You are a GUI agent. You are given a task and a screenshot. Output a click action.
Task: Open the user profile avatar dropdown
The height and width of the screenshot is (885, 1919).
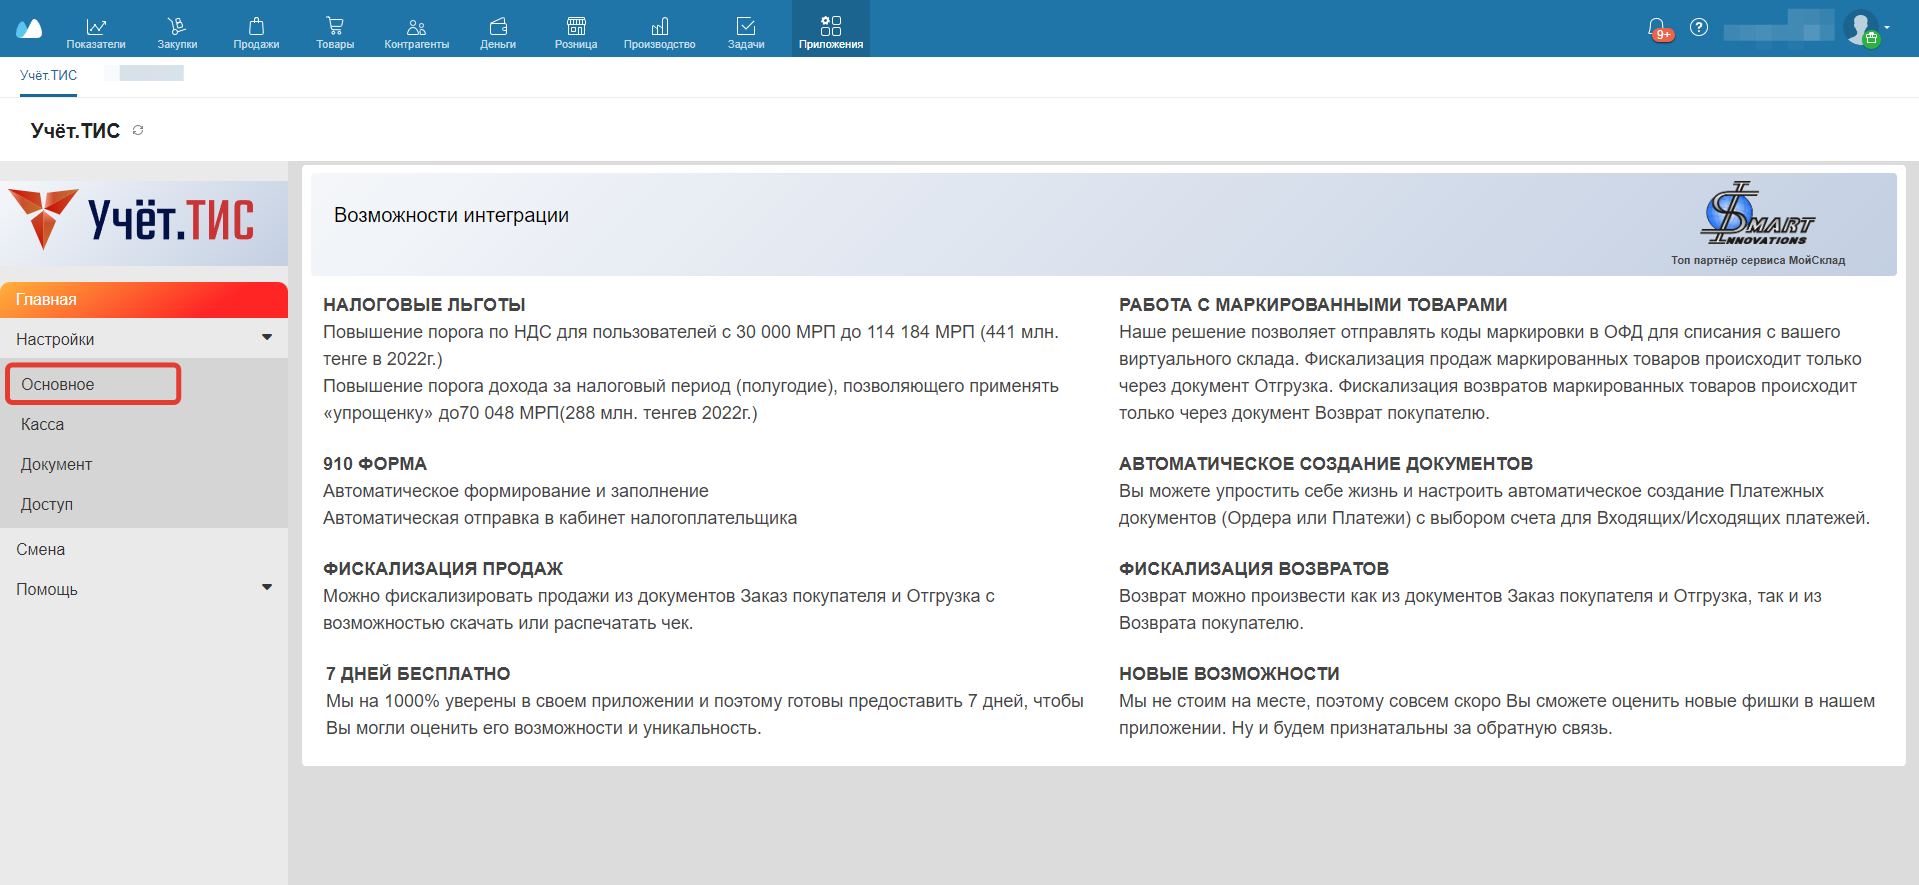pyautogui.click(x=1864, y=27)
